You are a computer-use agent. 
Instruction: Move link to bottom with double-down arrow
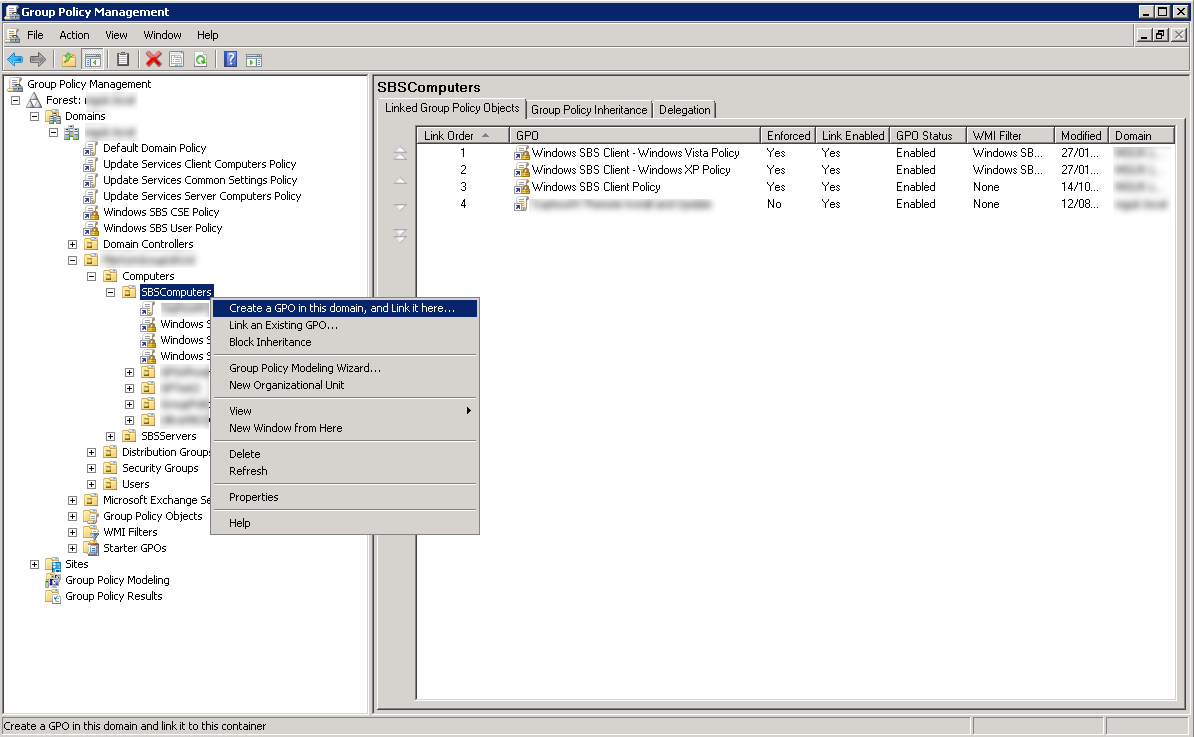point(400,235)
